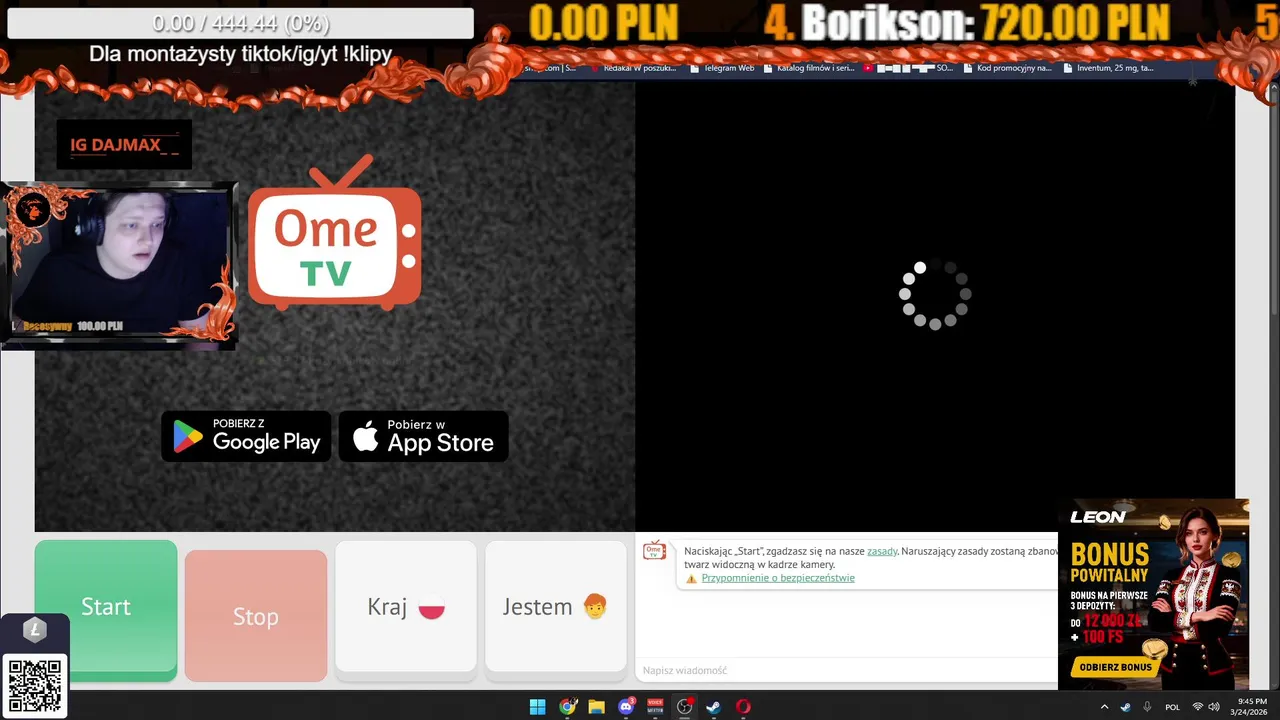Click the loading spinner in video pane

(x=935, y=295)
